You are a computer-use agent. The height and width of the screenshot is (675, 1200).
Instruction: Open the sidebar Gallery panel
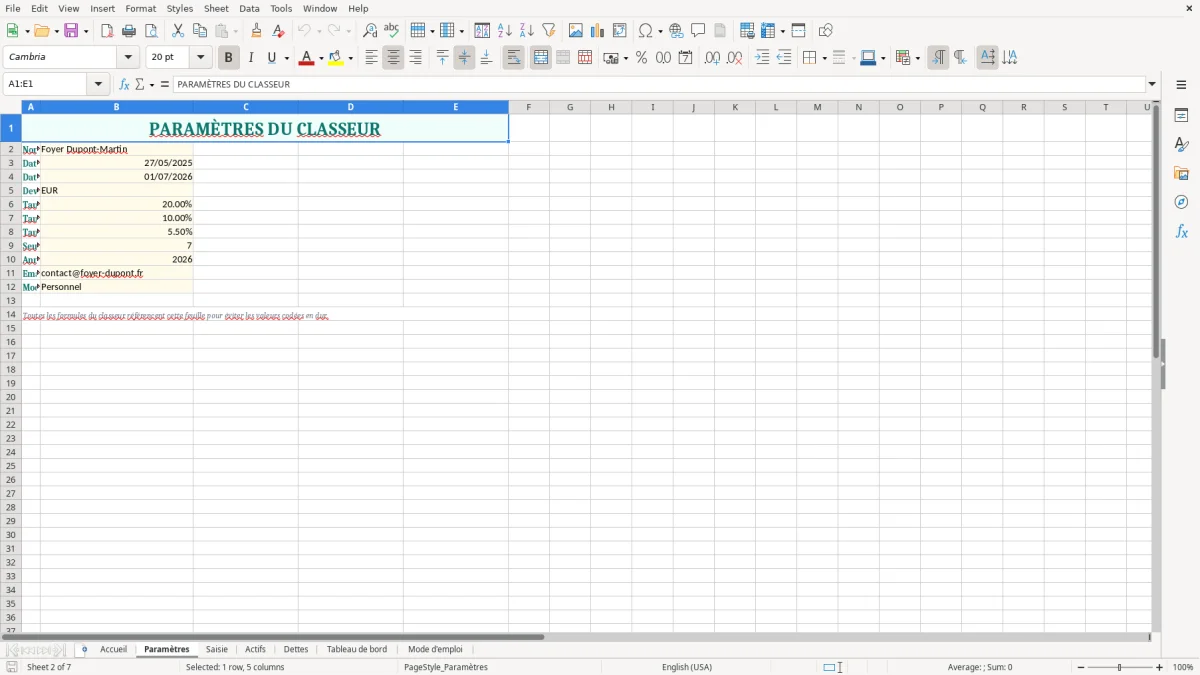1181,173
